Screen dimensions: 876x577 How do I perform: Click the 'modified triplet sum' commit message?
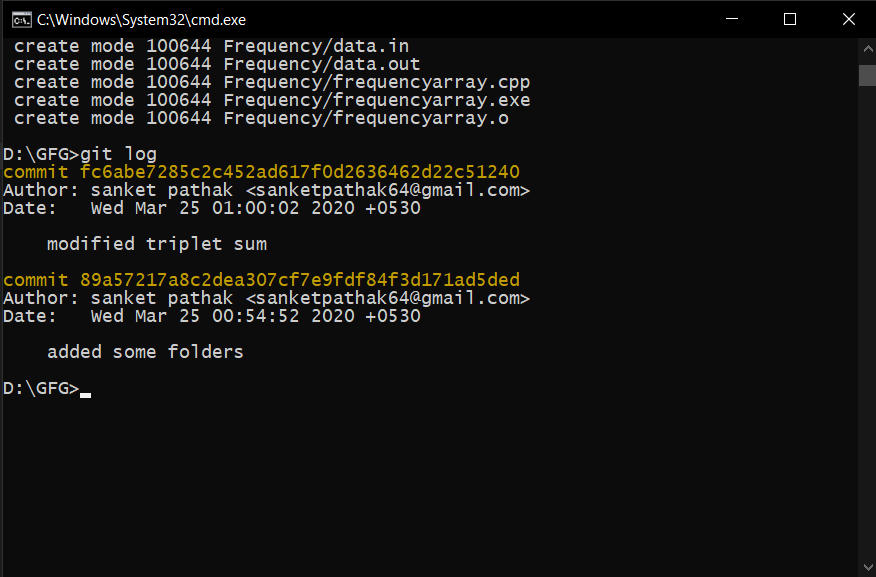[157, 244]
